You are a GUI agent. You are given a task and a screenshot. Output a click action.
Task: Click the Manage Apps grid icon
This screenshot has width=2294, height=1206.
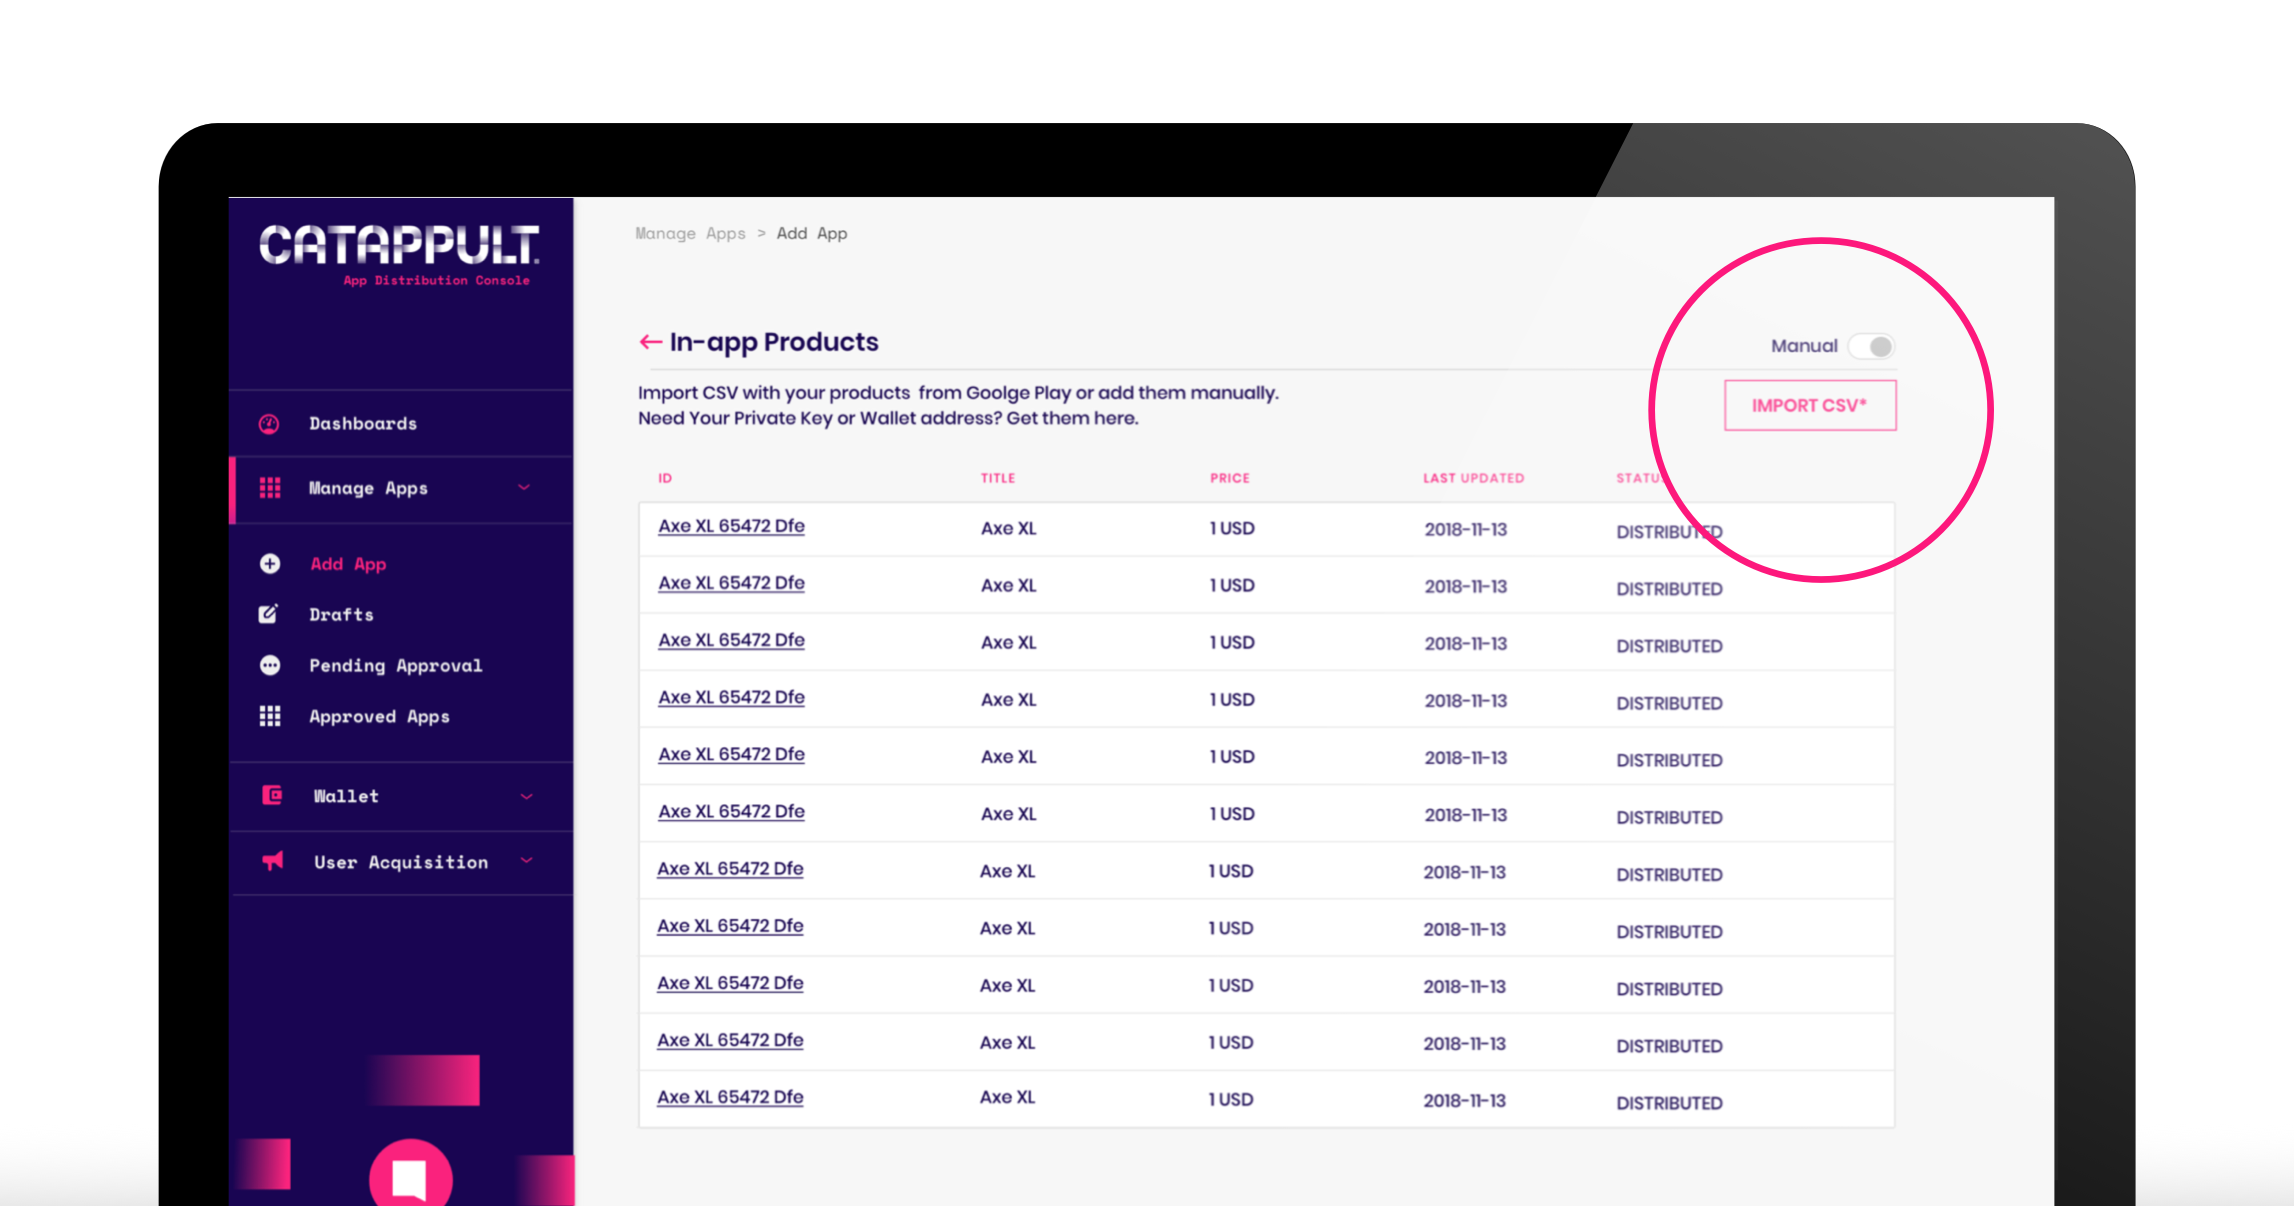(x=270, y=488)
